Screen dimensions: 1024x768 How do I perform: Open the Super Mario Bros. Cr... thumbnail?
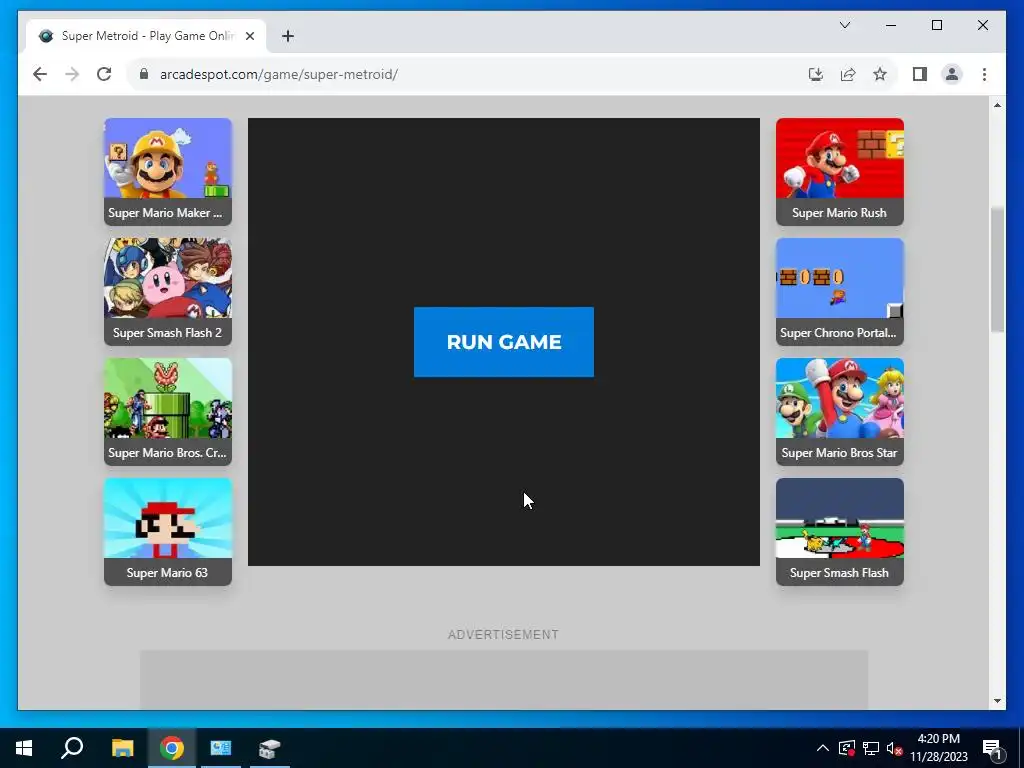[x=168, y=412]
